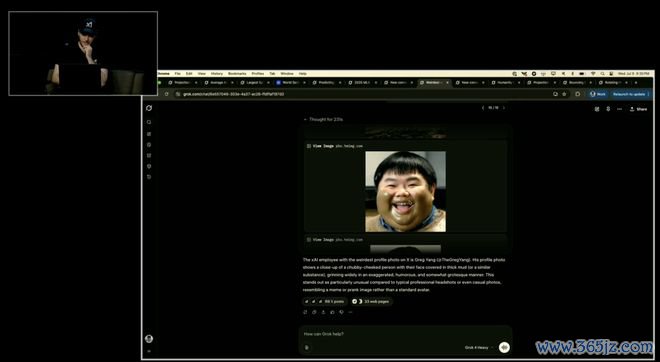The width and height of the screenshot is (660, 362).
Task: Click the browser address bar URL
Action: tap(234, 94)
